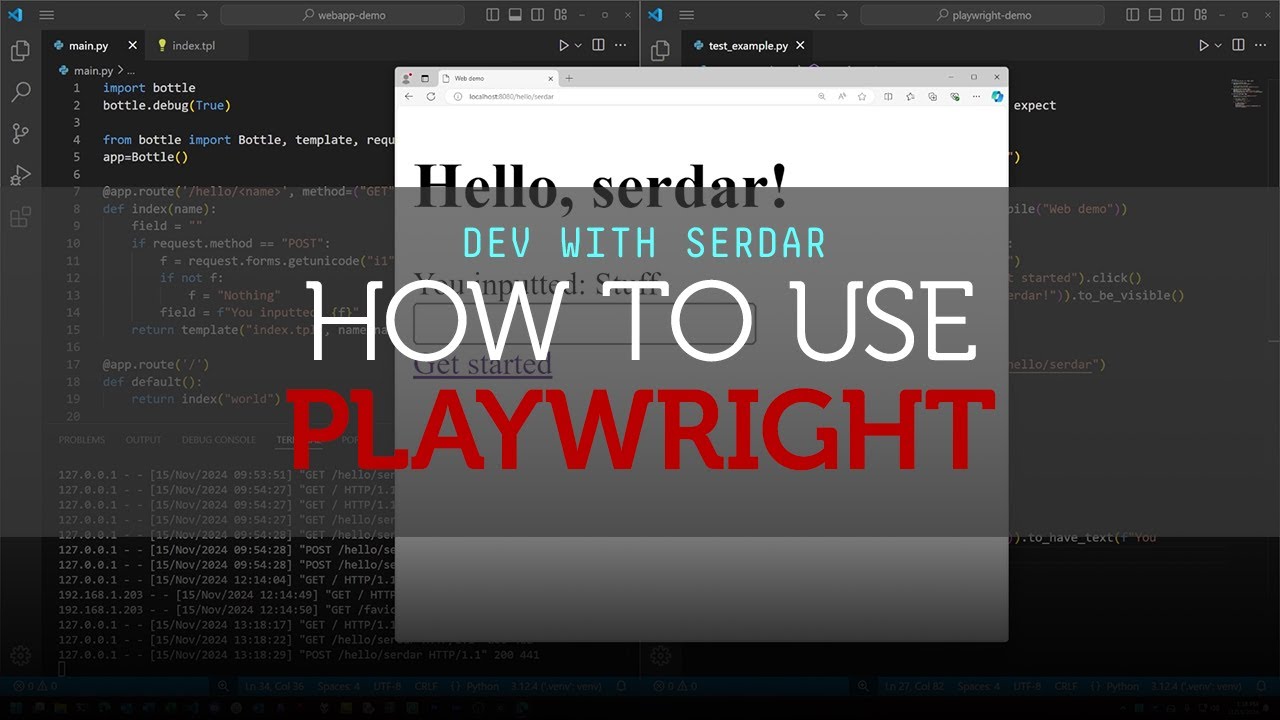This screenshot has height=720, width=1280.
Task: Run Python file in playwright-demo editor
Action: tap(1204, 46)
